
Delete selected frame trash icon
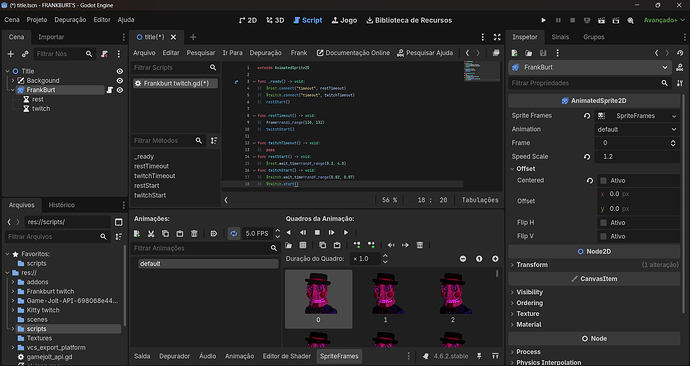pyautogui.click(x=420, y=245)
